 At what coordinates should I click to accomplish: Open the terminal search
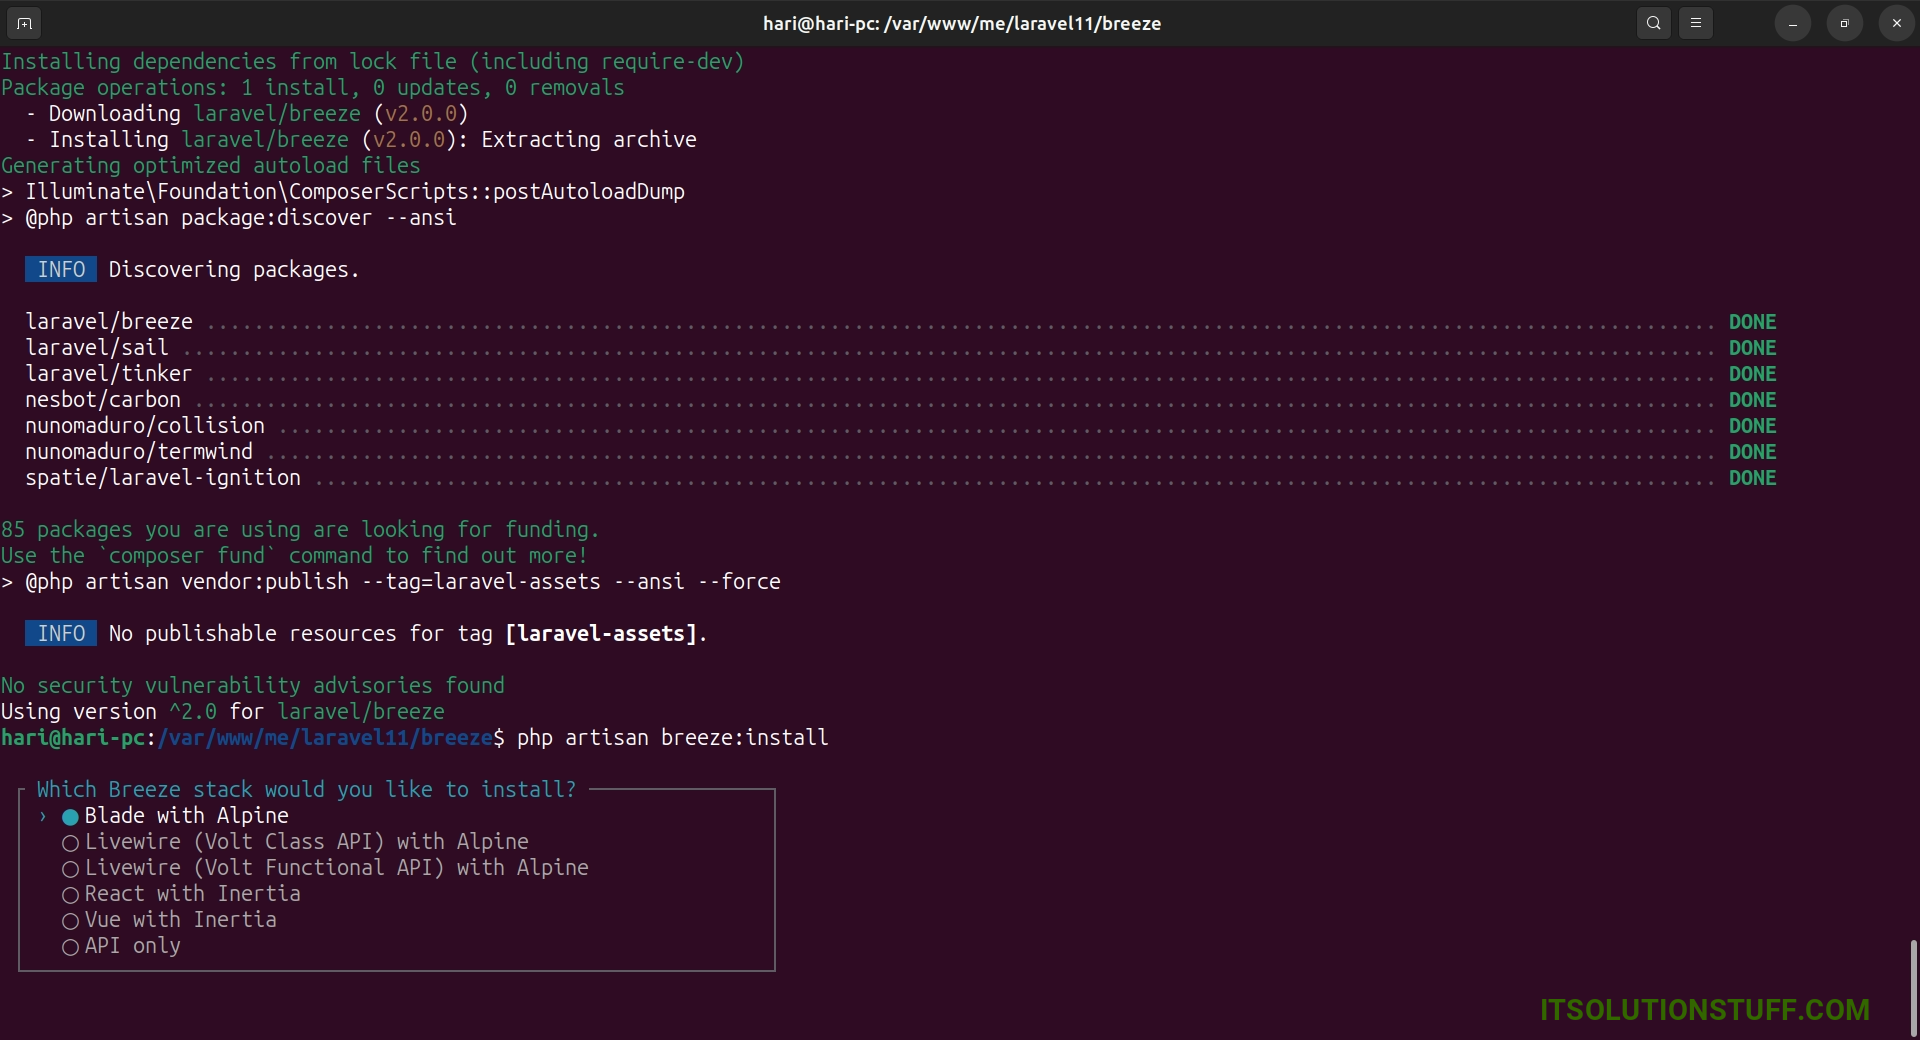click(1654, 23)
